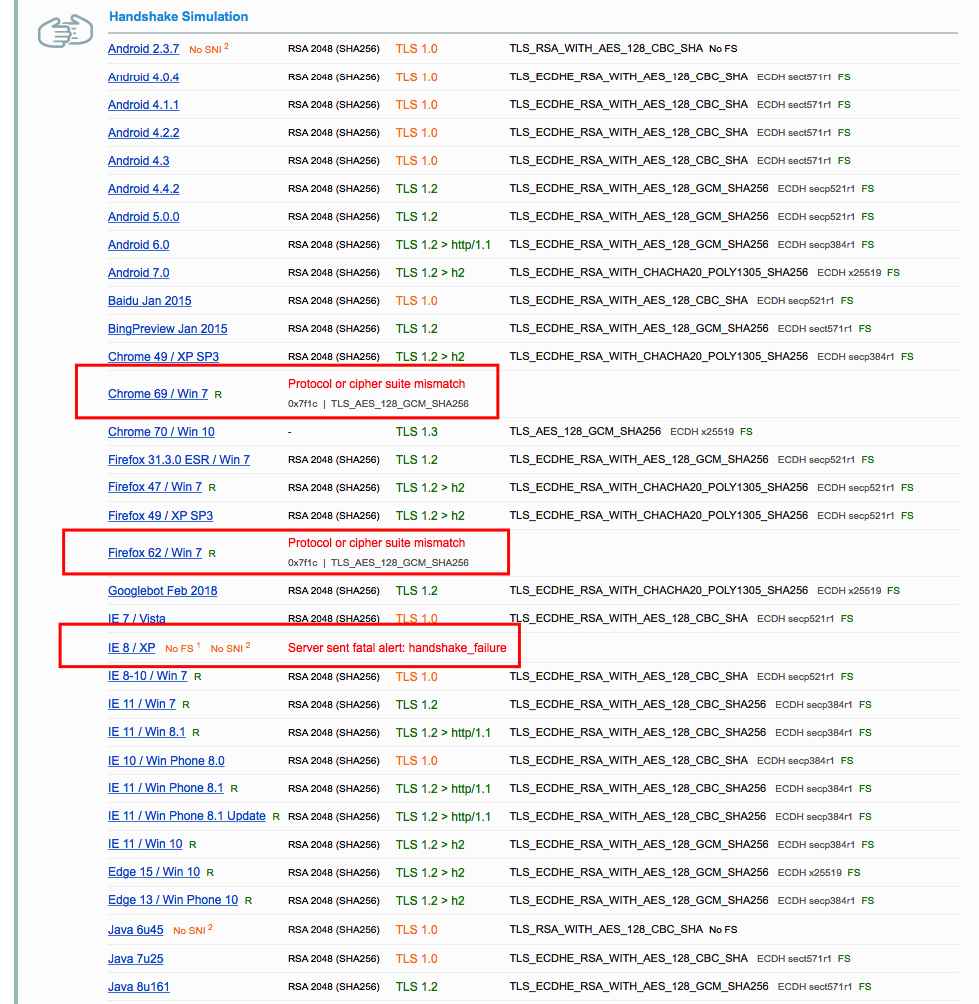Open the IE 11 / Win 7 link
979x1004 pixels.
pyautogui.click(x=142, y=704)
